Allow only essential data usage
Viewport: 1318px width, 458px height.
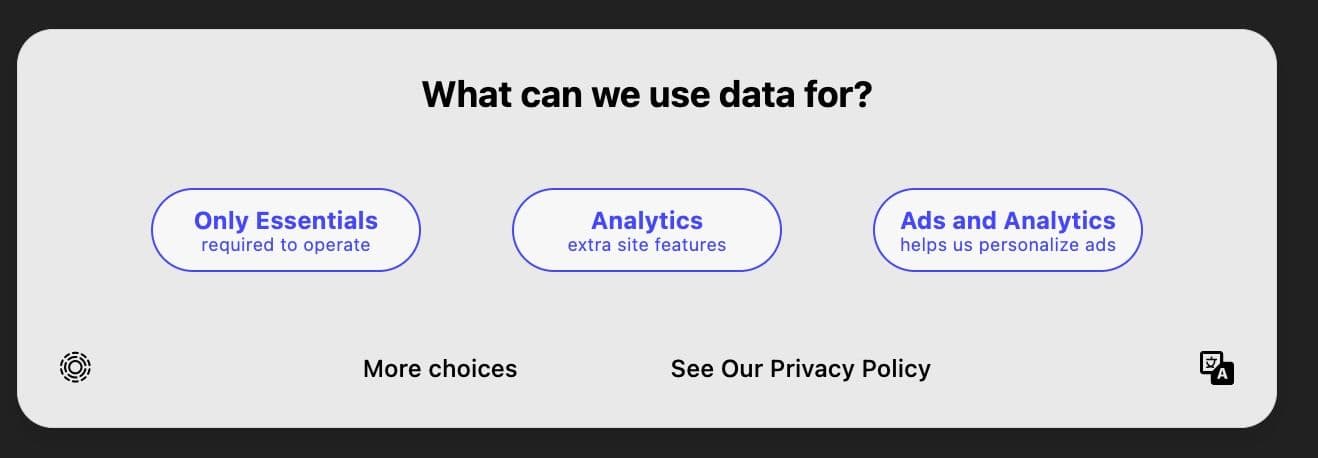(x=286, y=230)
